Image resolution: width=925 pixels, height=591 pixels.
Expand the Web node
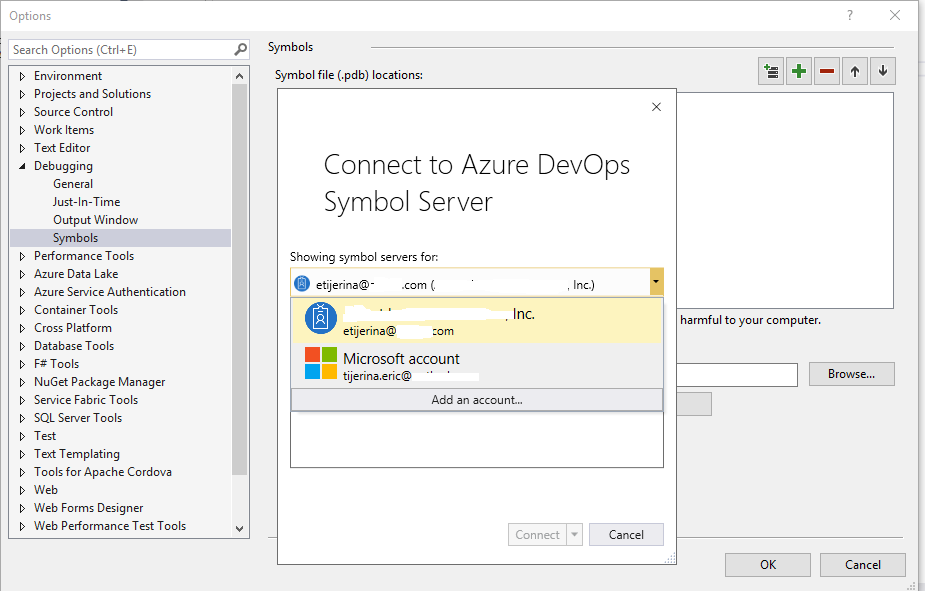point(22,490)
